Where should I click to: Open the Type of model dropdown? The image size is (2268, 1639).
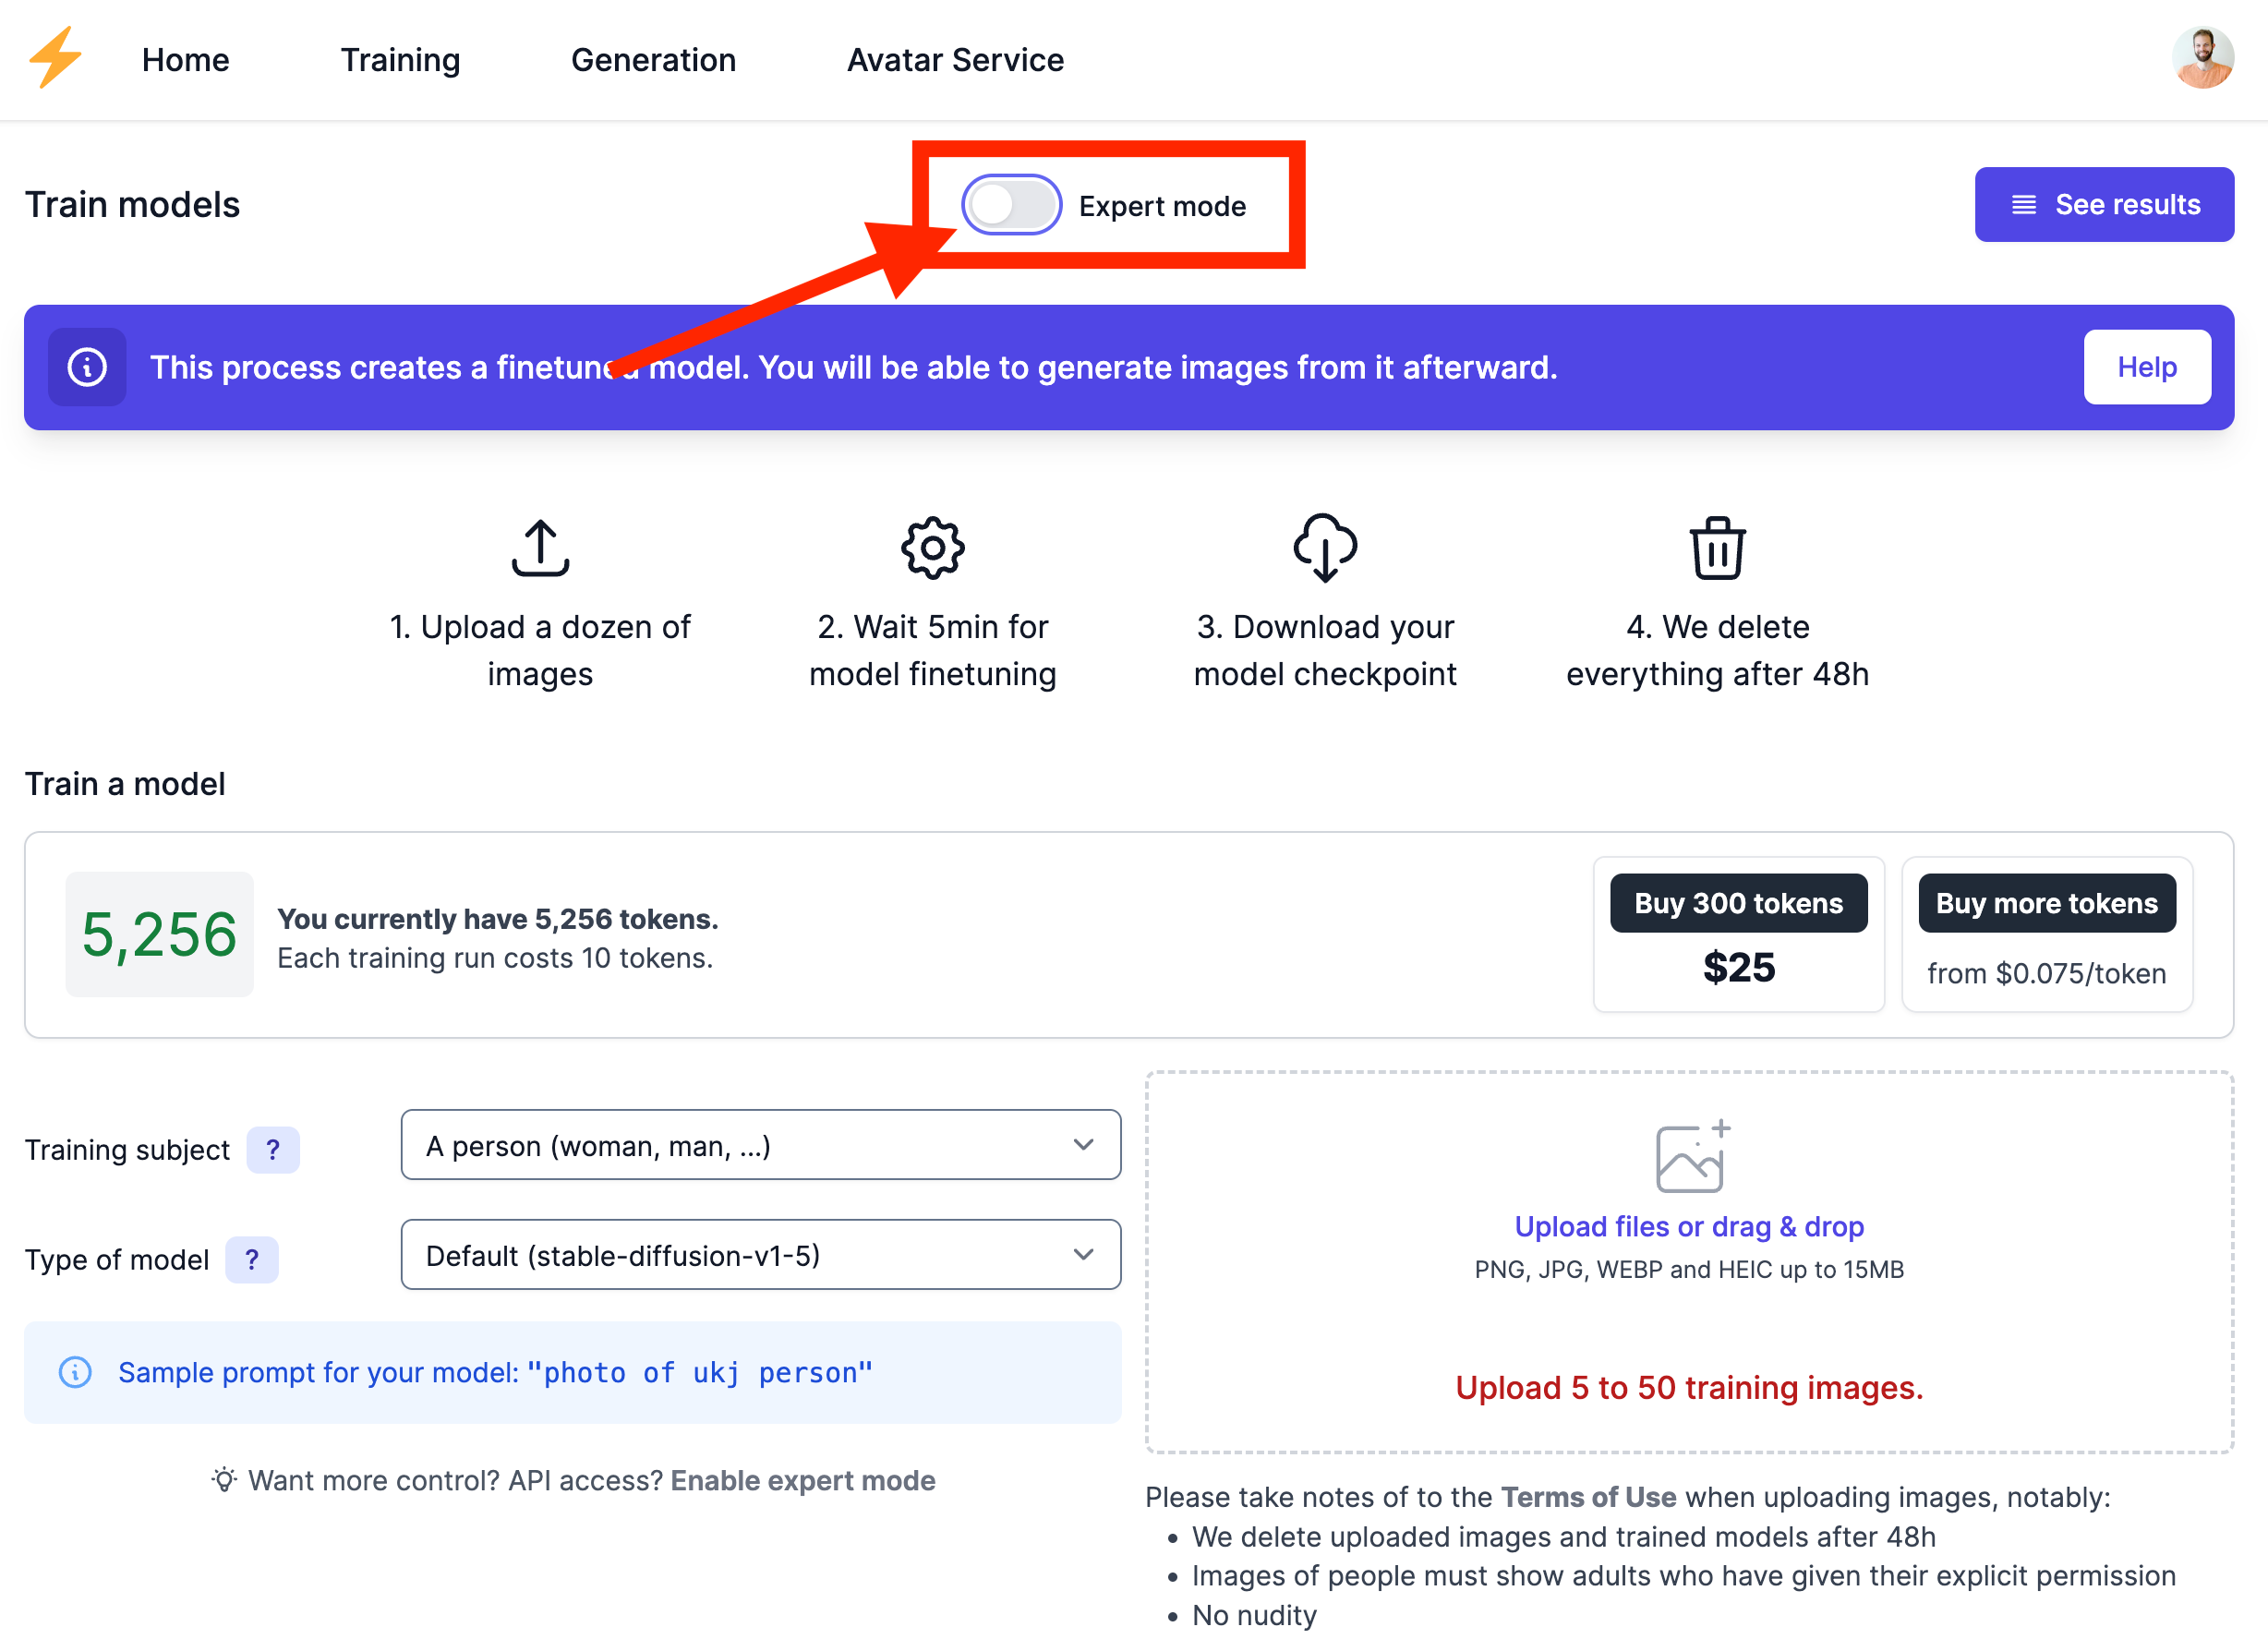[760, 1255]
